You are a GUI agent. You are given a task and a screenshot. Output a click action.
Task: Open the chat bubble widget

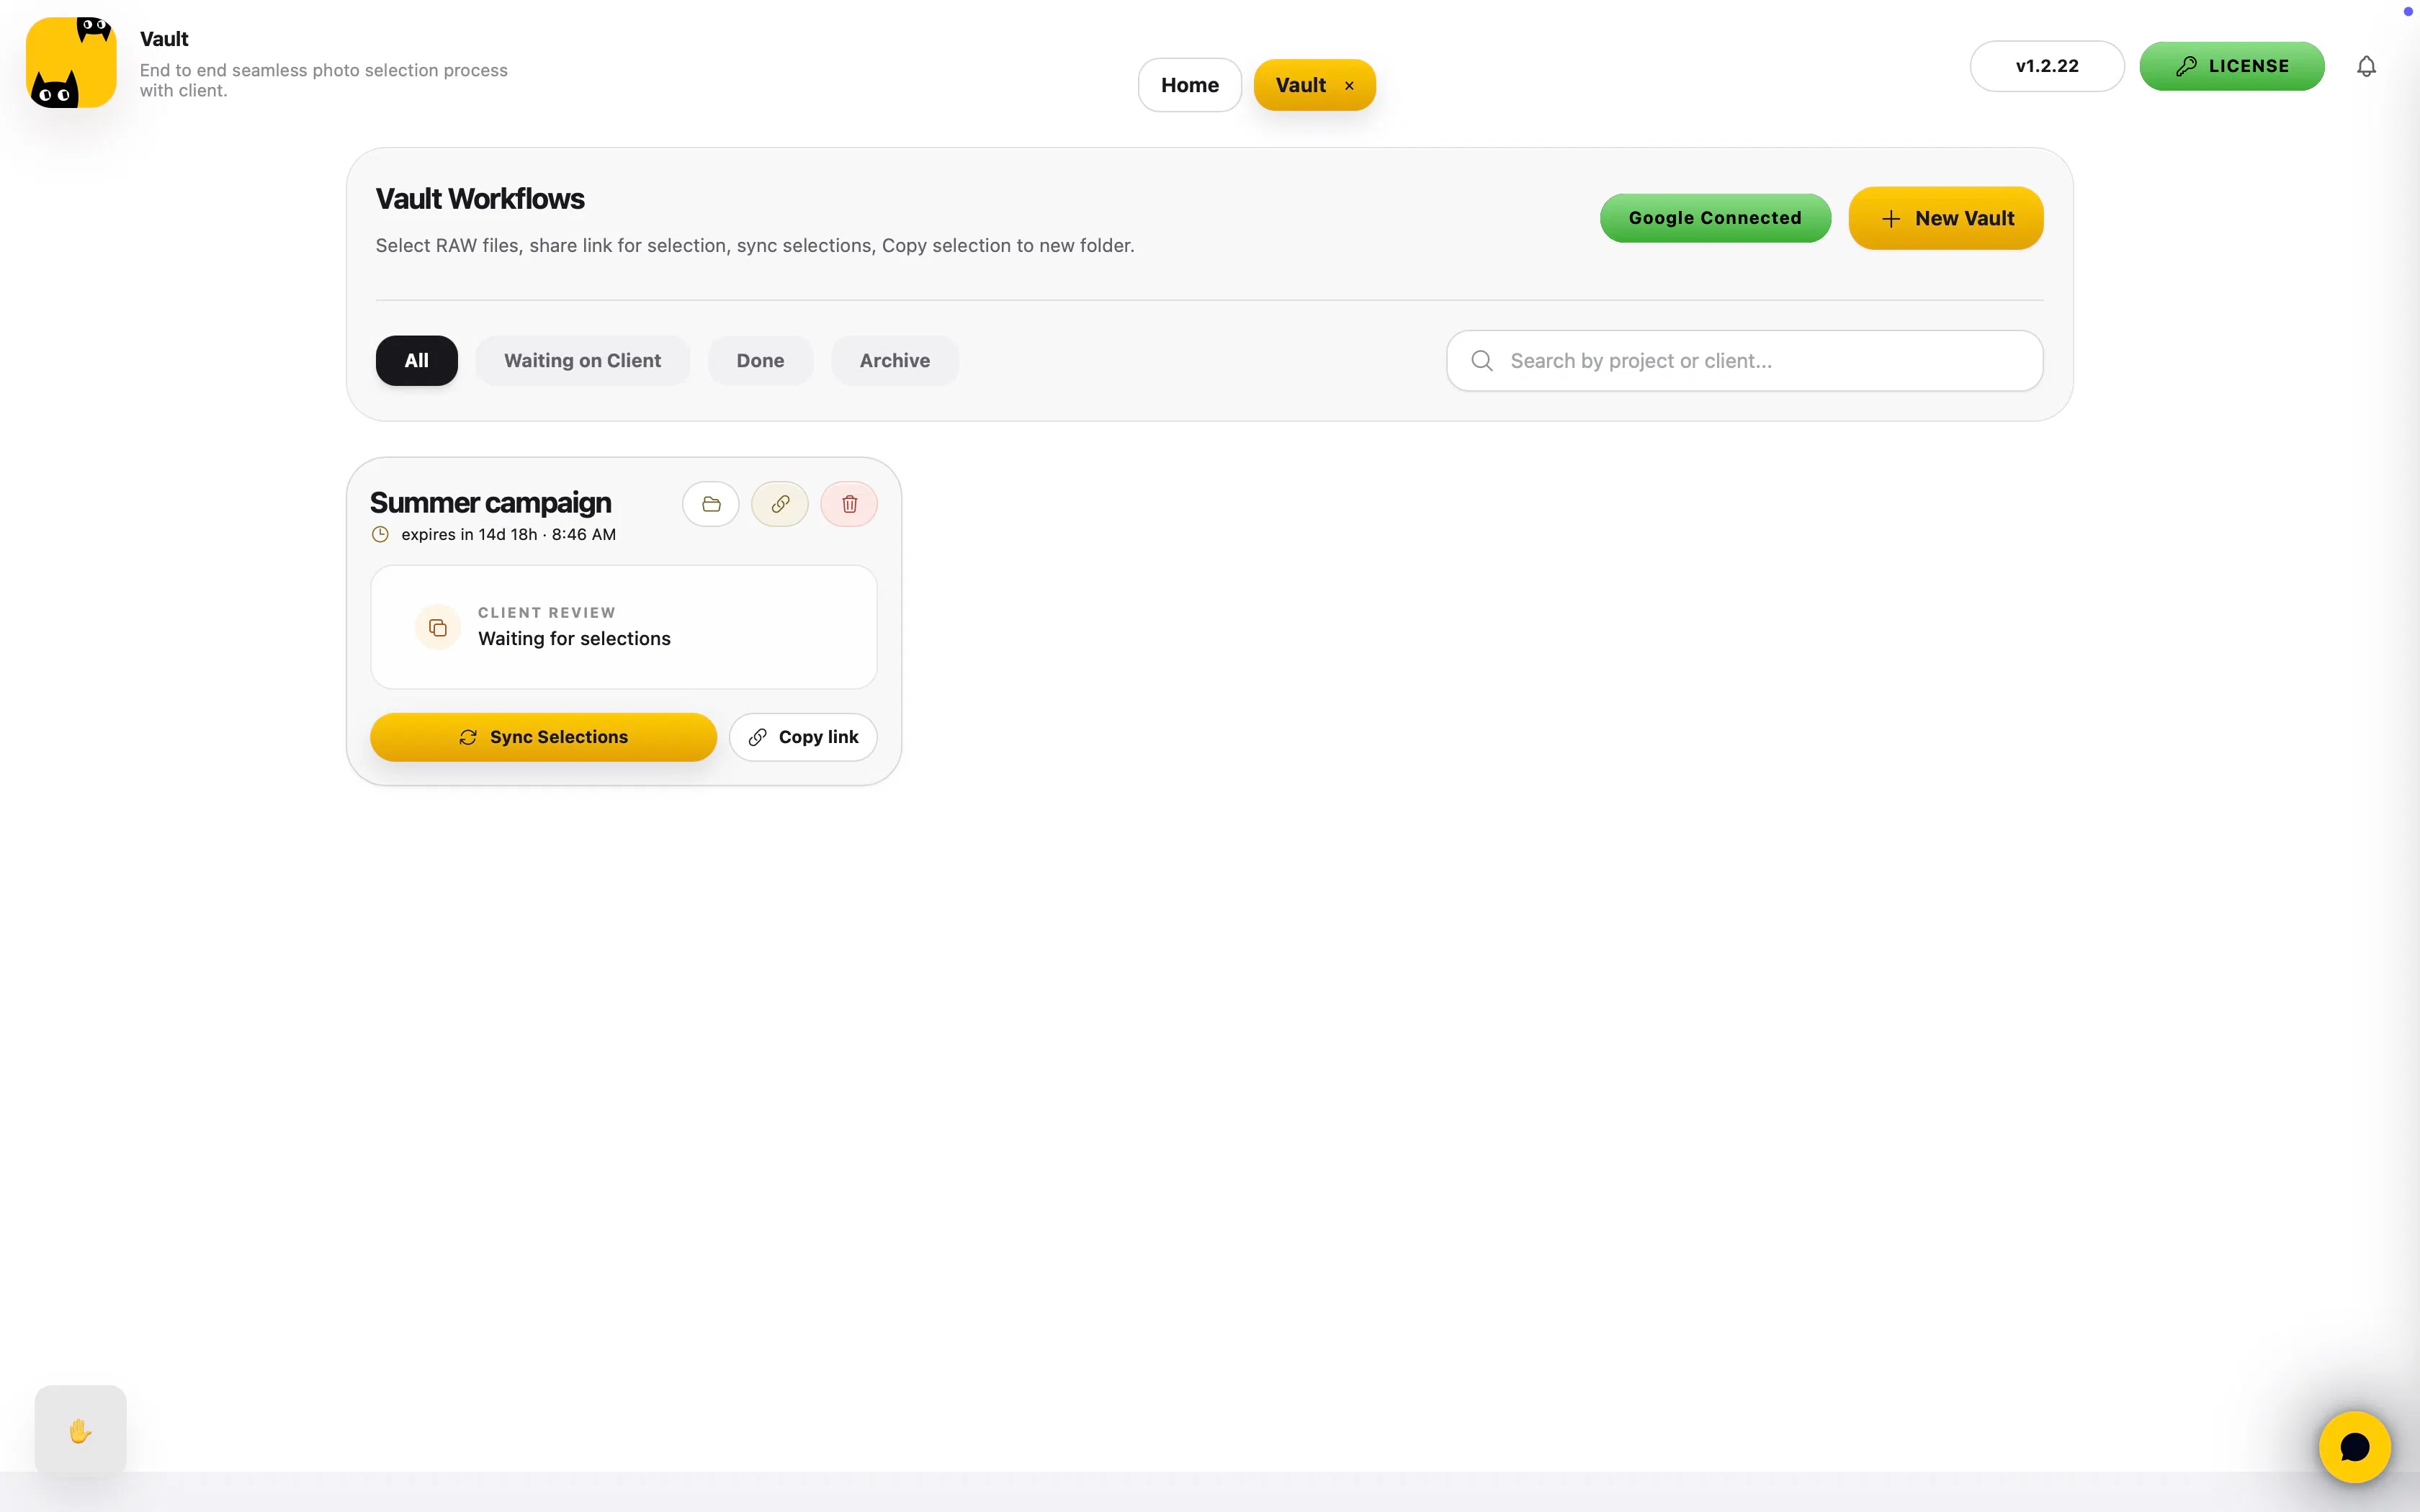click(x=2355, y=1446)
